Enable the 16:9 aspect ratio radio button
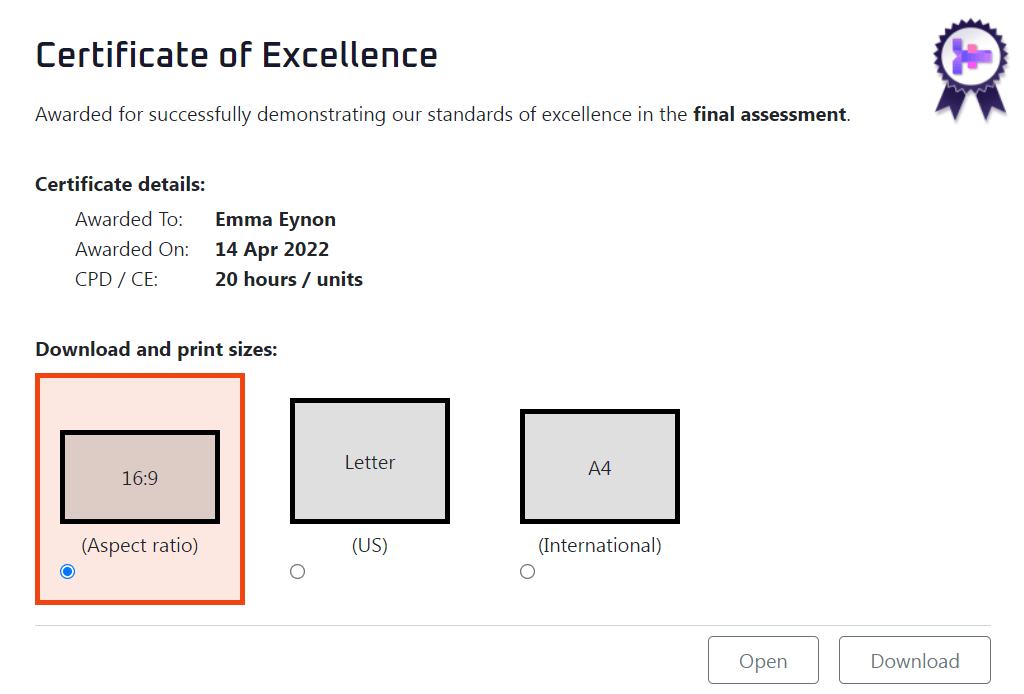Viewport: 1024px width, 694px height. coord(68,572)
